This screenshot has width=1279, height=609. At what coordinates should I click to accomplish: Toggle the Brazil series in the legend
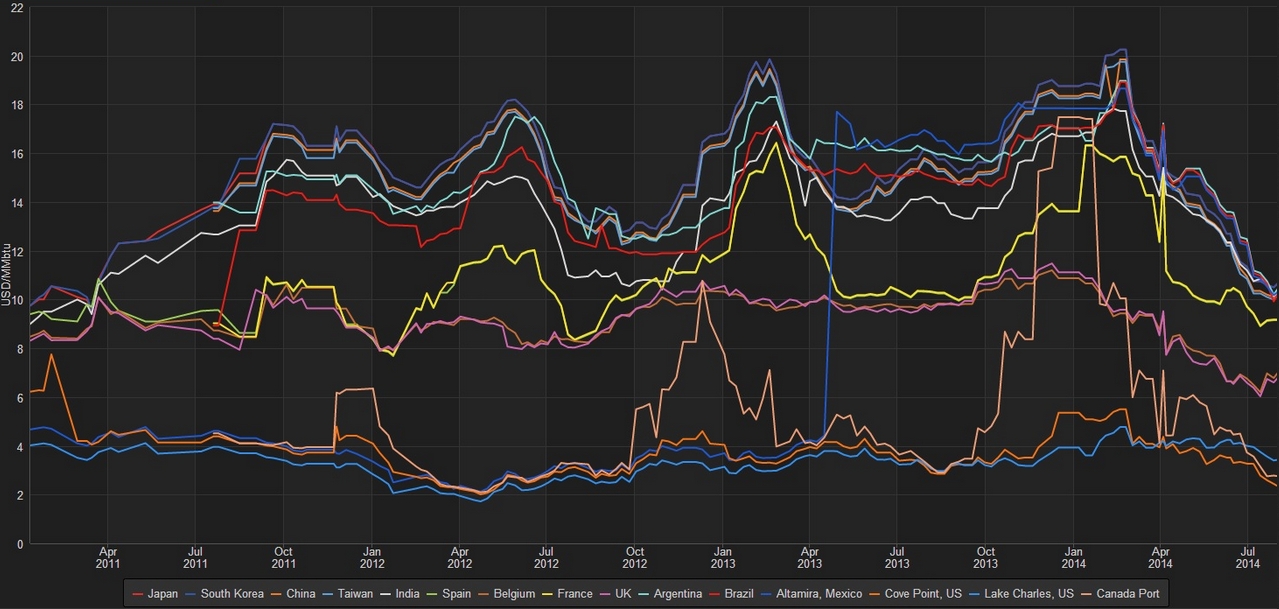(740, 593)
